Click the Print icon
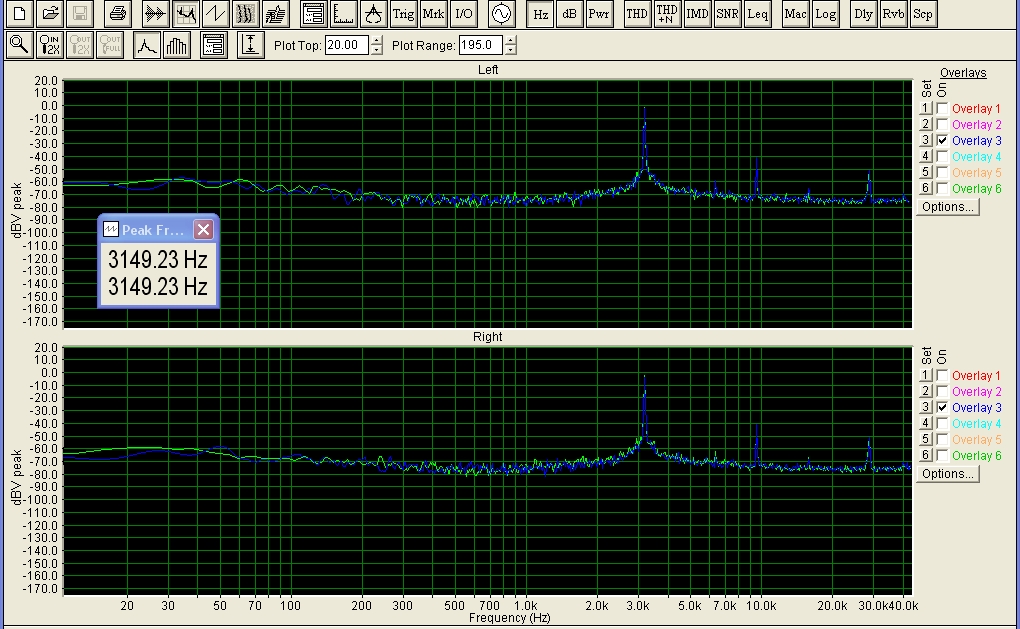This screenshot has width=1020, height=629. (118, 14)
